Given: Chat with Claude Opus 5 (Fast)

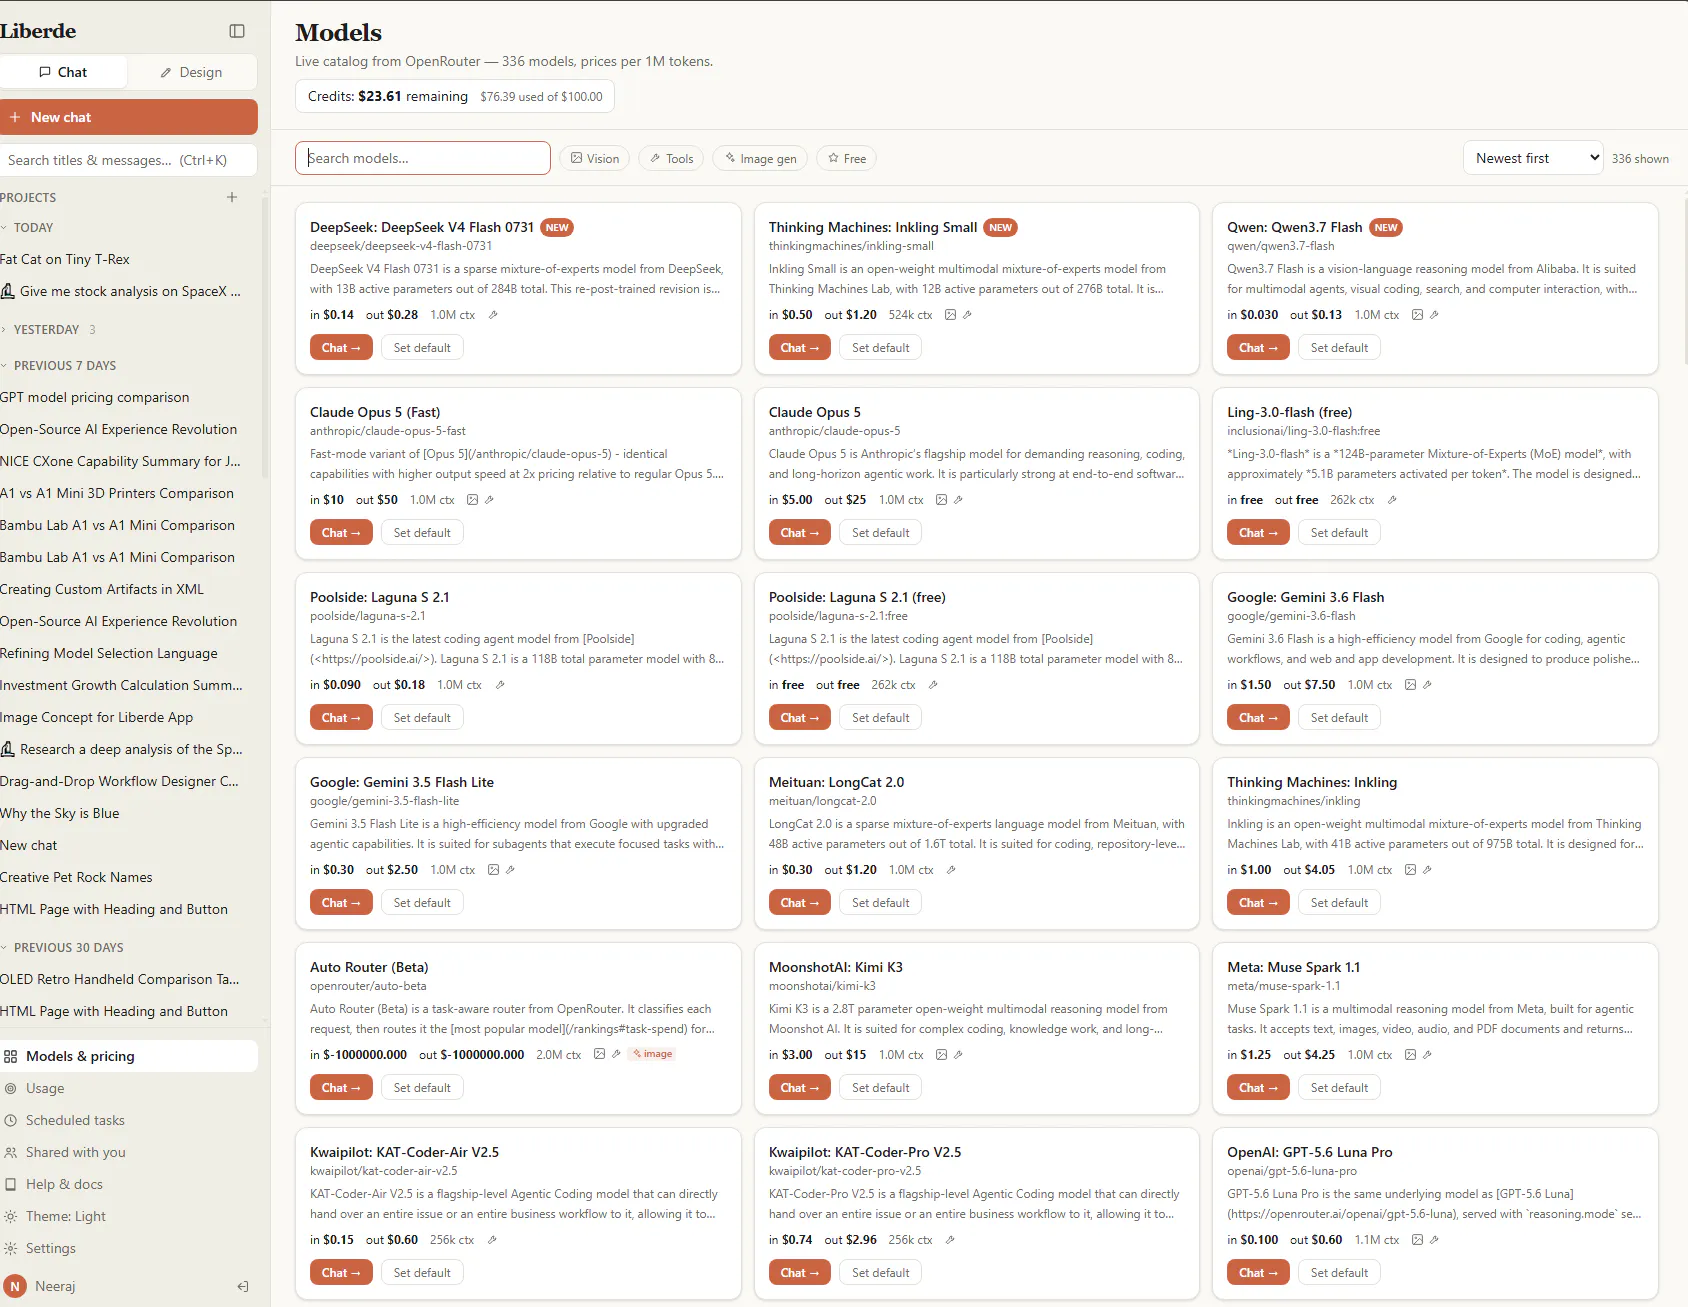Looking at the screenshot, I should (341, 532).
